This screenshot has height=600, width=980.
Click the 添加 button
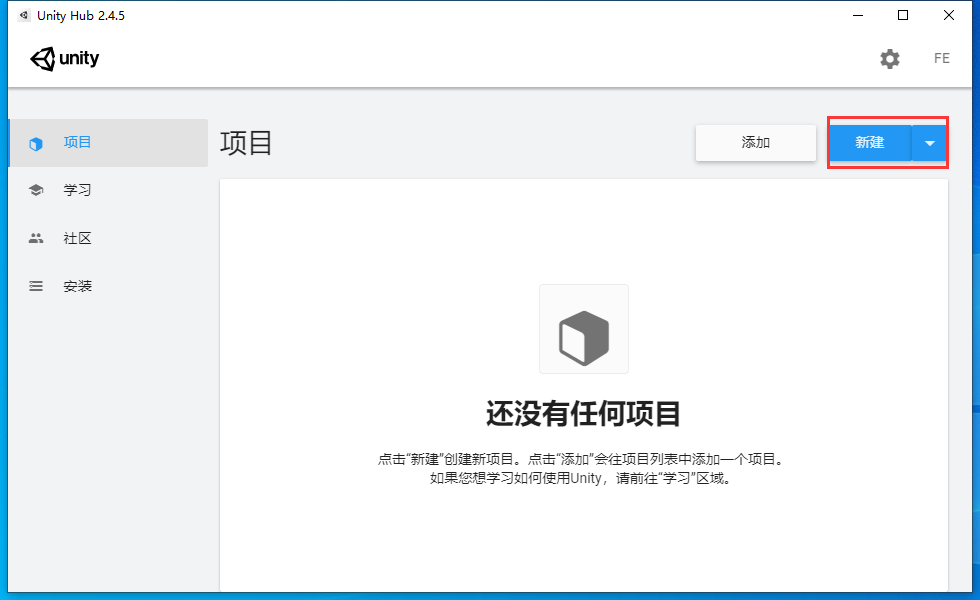pos(756,143)
